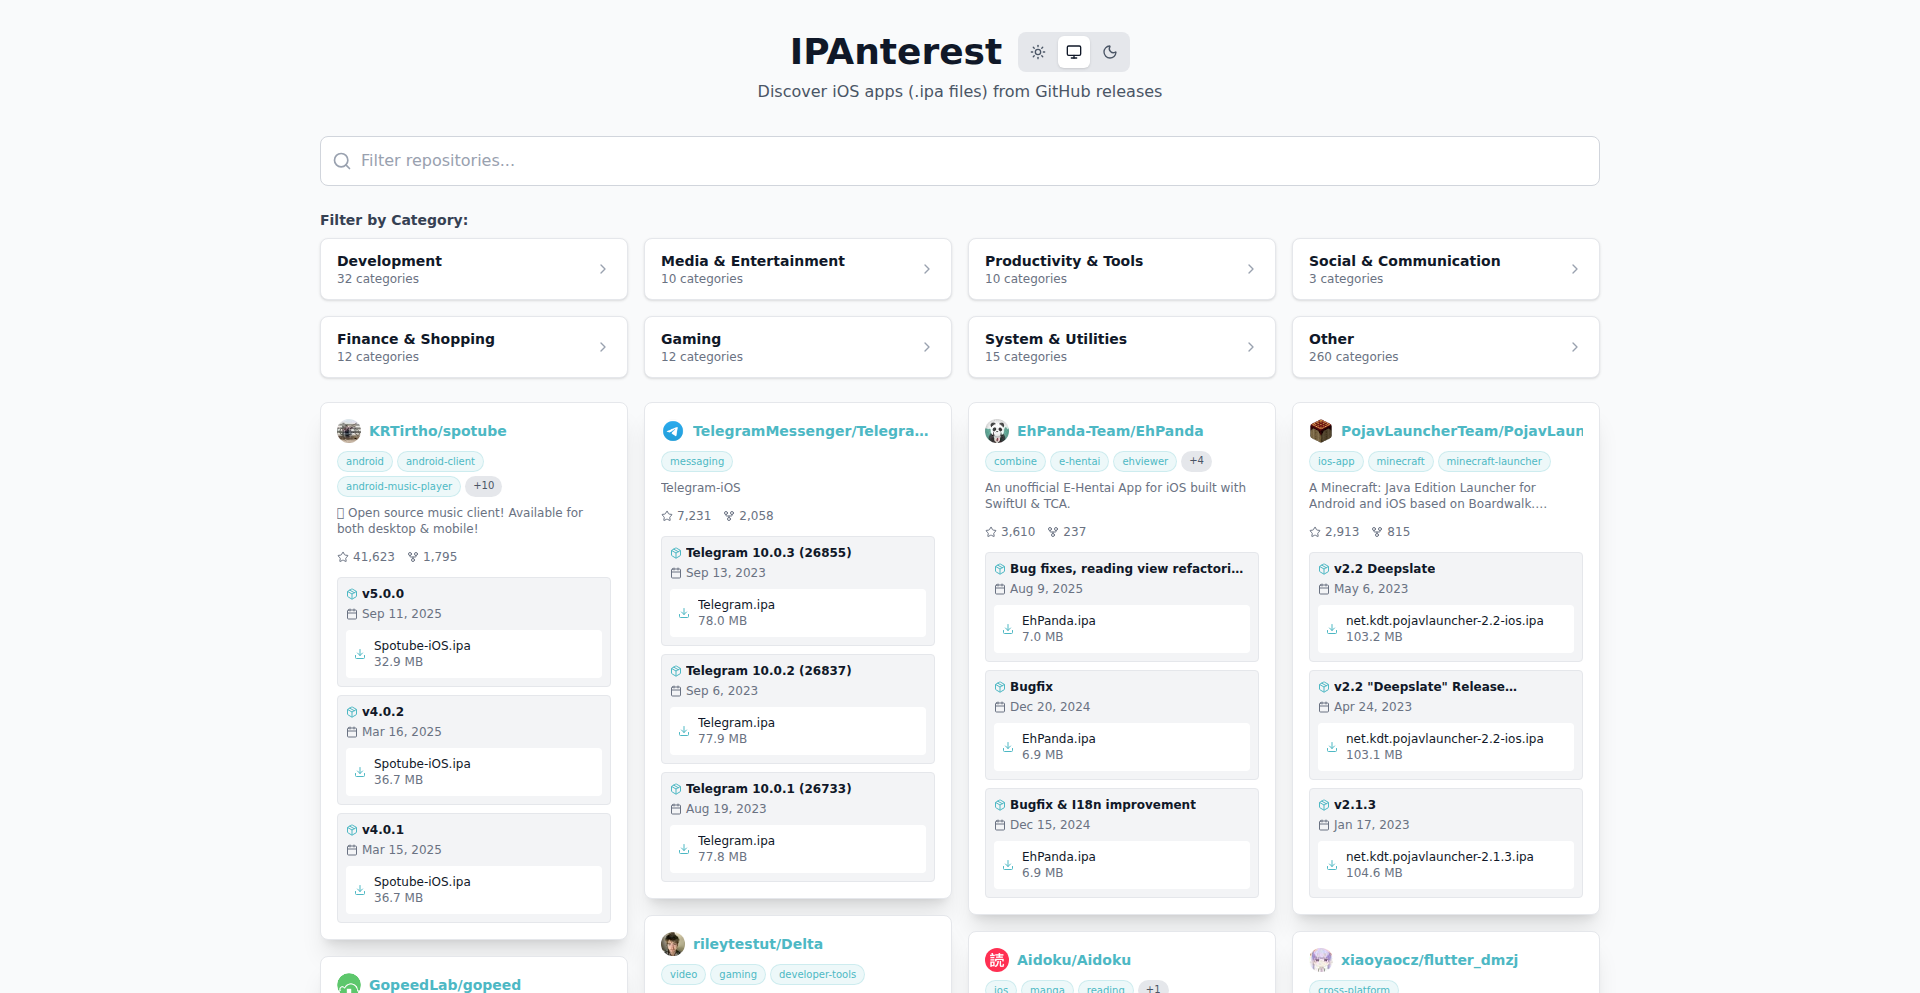Image resolution: width=1920 pixels, height=993 pixels.
Task: Download pojavlauncher-2.2-ios.ipa 103.1 MB icon
Action: click(x=1332, y=747)
